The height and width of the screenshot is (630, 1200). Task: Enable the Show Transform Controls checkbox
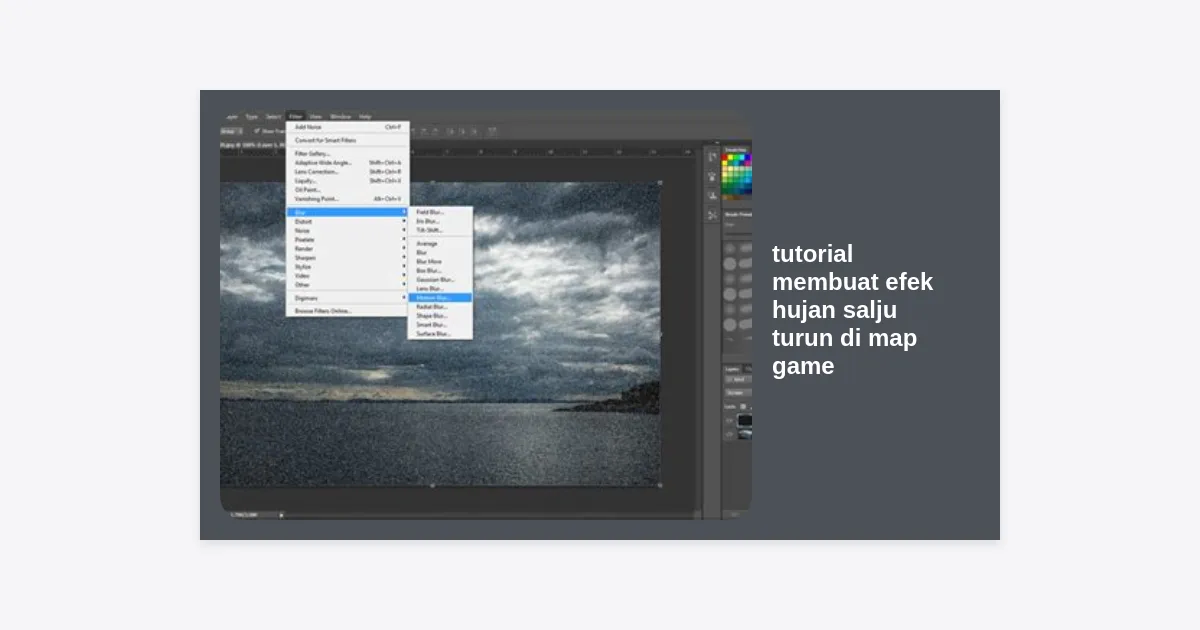pos(256,130)
